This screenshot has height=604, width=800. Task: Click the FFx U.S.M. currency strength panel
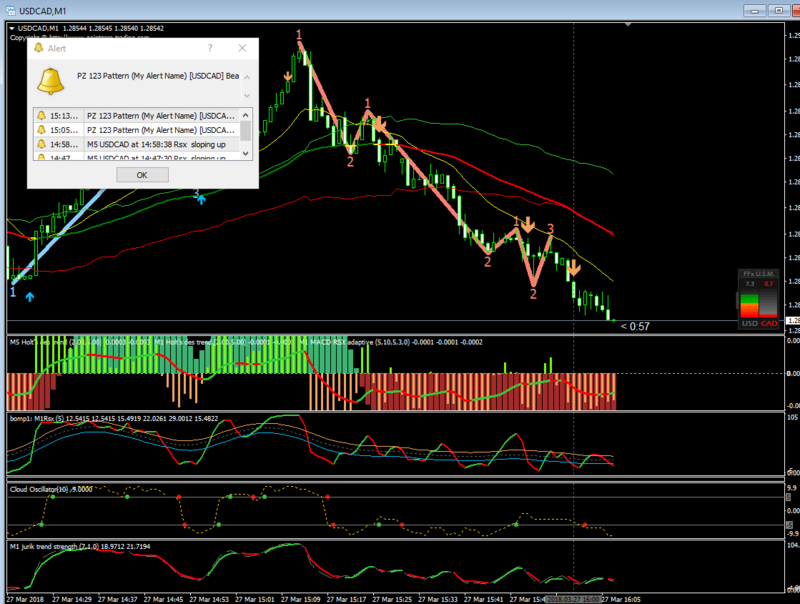point(758,299)
